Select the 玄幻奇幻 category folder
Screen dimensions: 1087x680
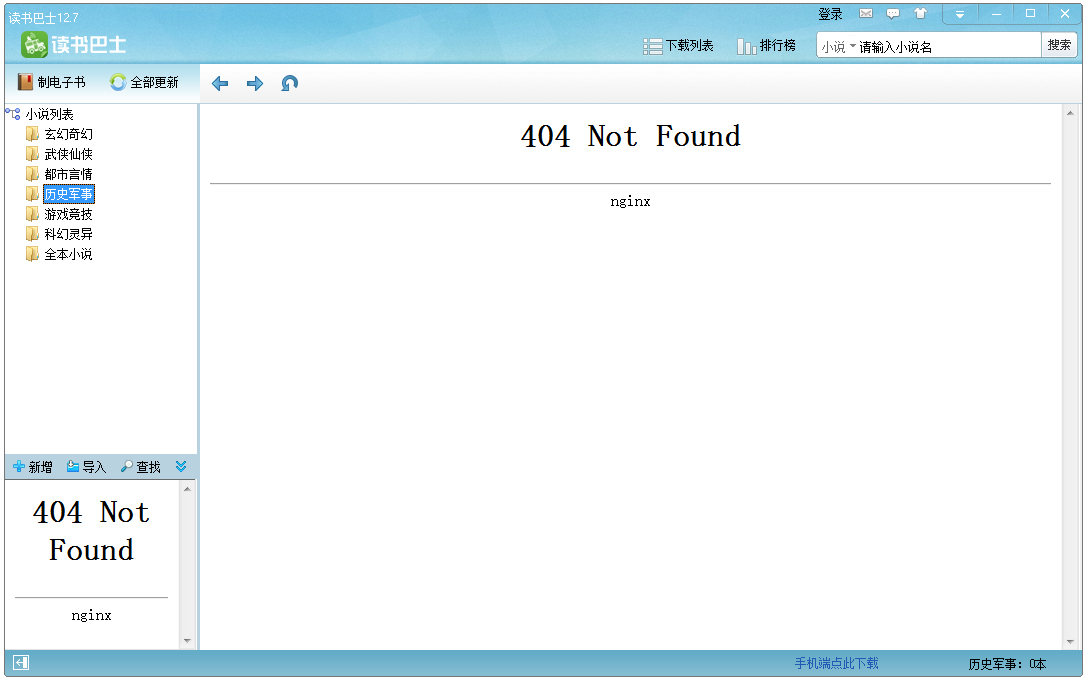[68, 134]
